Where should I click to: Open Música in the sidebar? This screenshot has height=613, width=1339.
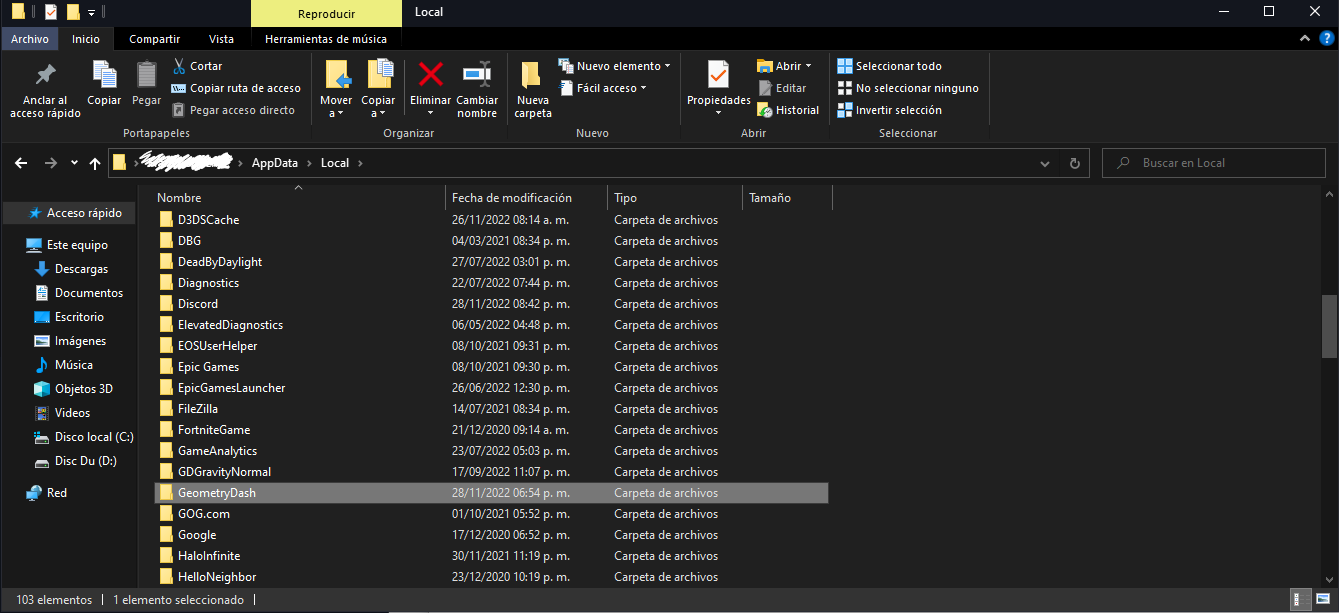click(x=74, y=365)
